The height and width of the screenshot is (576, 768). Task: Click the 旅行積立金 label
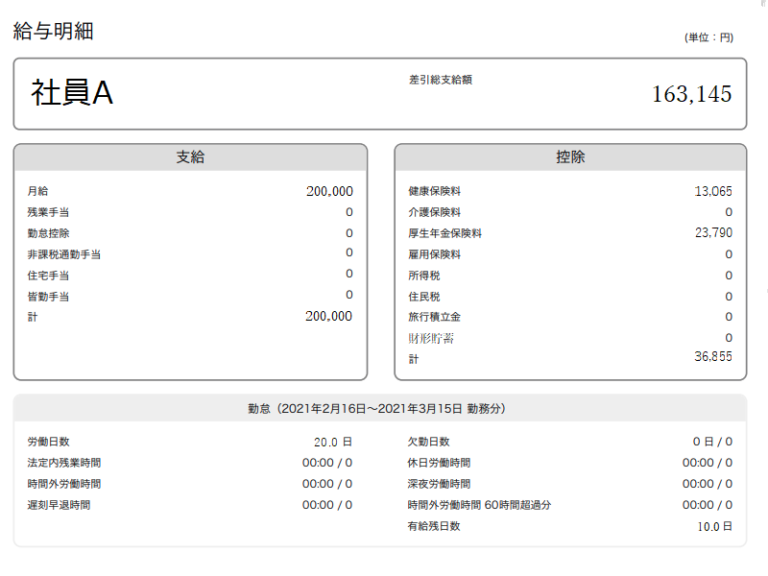tap(434, 317)
